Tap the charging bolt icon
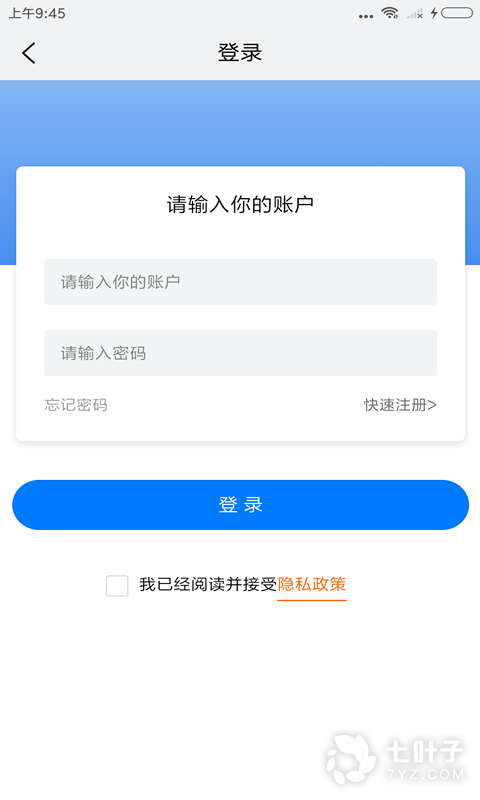480x800 pixels. coord(434,13)
